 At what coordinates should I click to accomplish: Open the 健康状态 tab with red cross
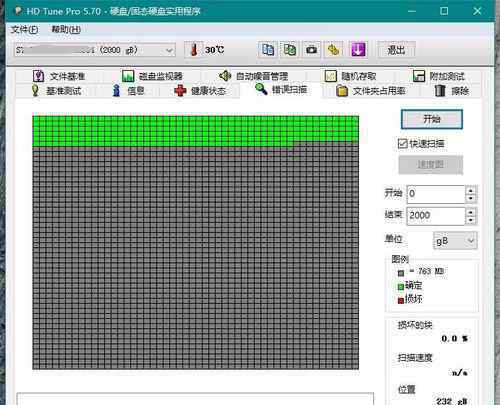200,90
